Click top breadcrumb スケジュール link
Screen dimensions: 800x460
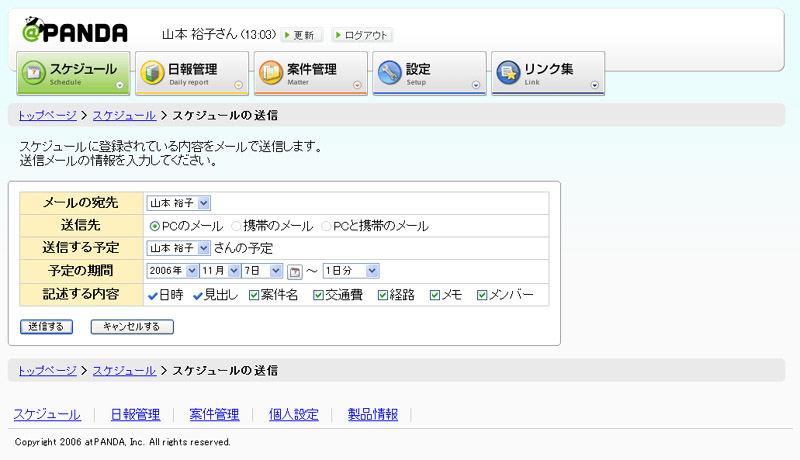(124, 115)
